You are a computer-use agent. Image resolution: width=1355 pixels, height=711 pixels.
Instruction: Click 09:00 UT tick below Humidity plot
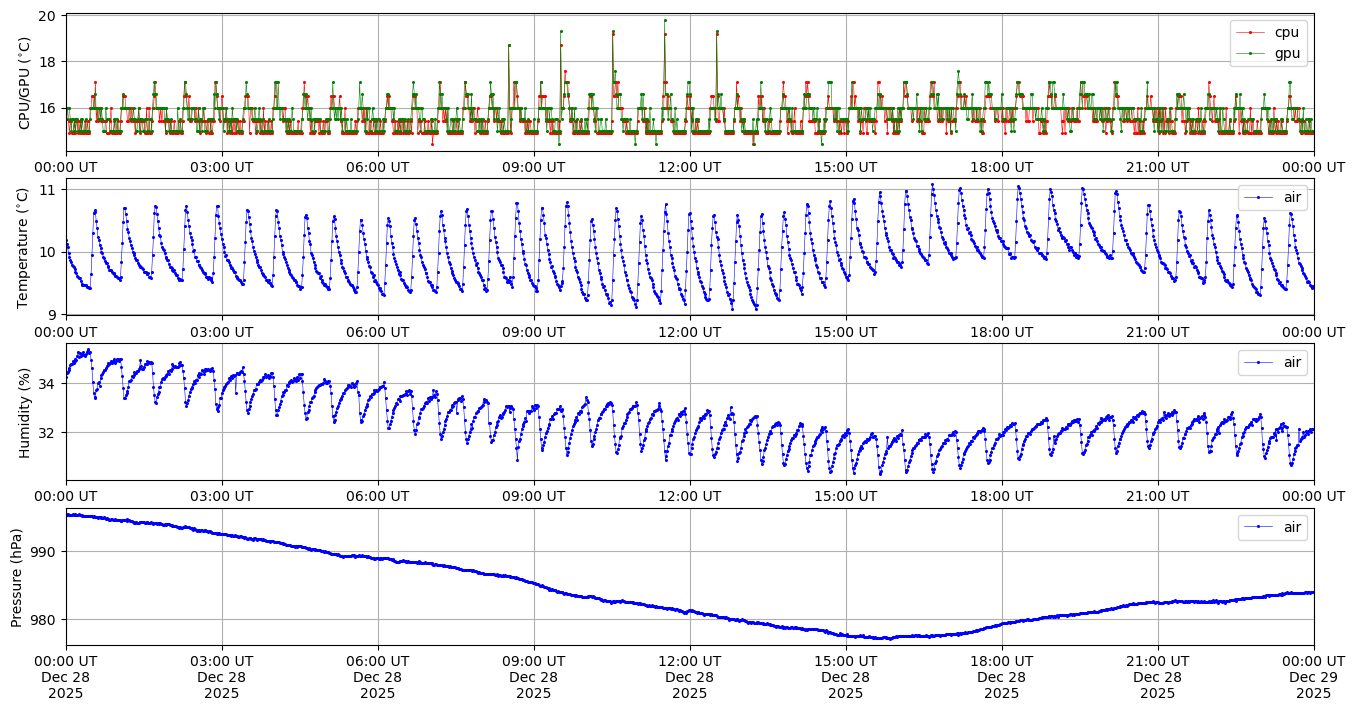534,497
